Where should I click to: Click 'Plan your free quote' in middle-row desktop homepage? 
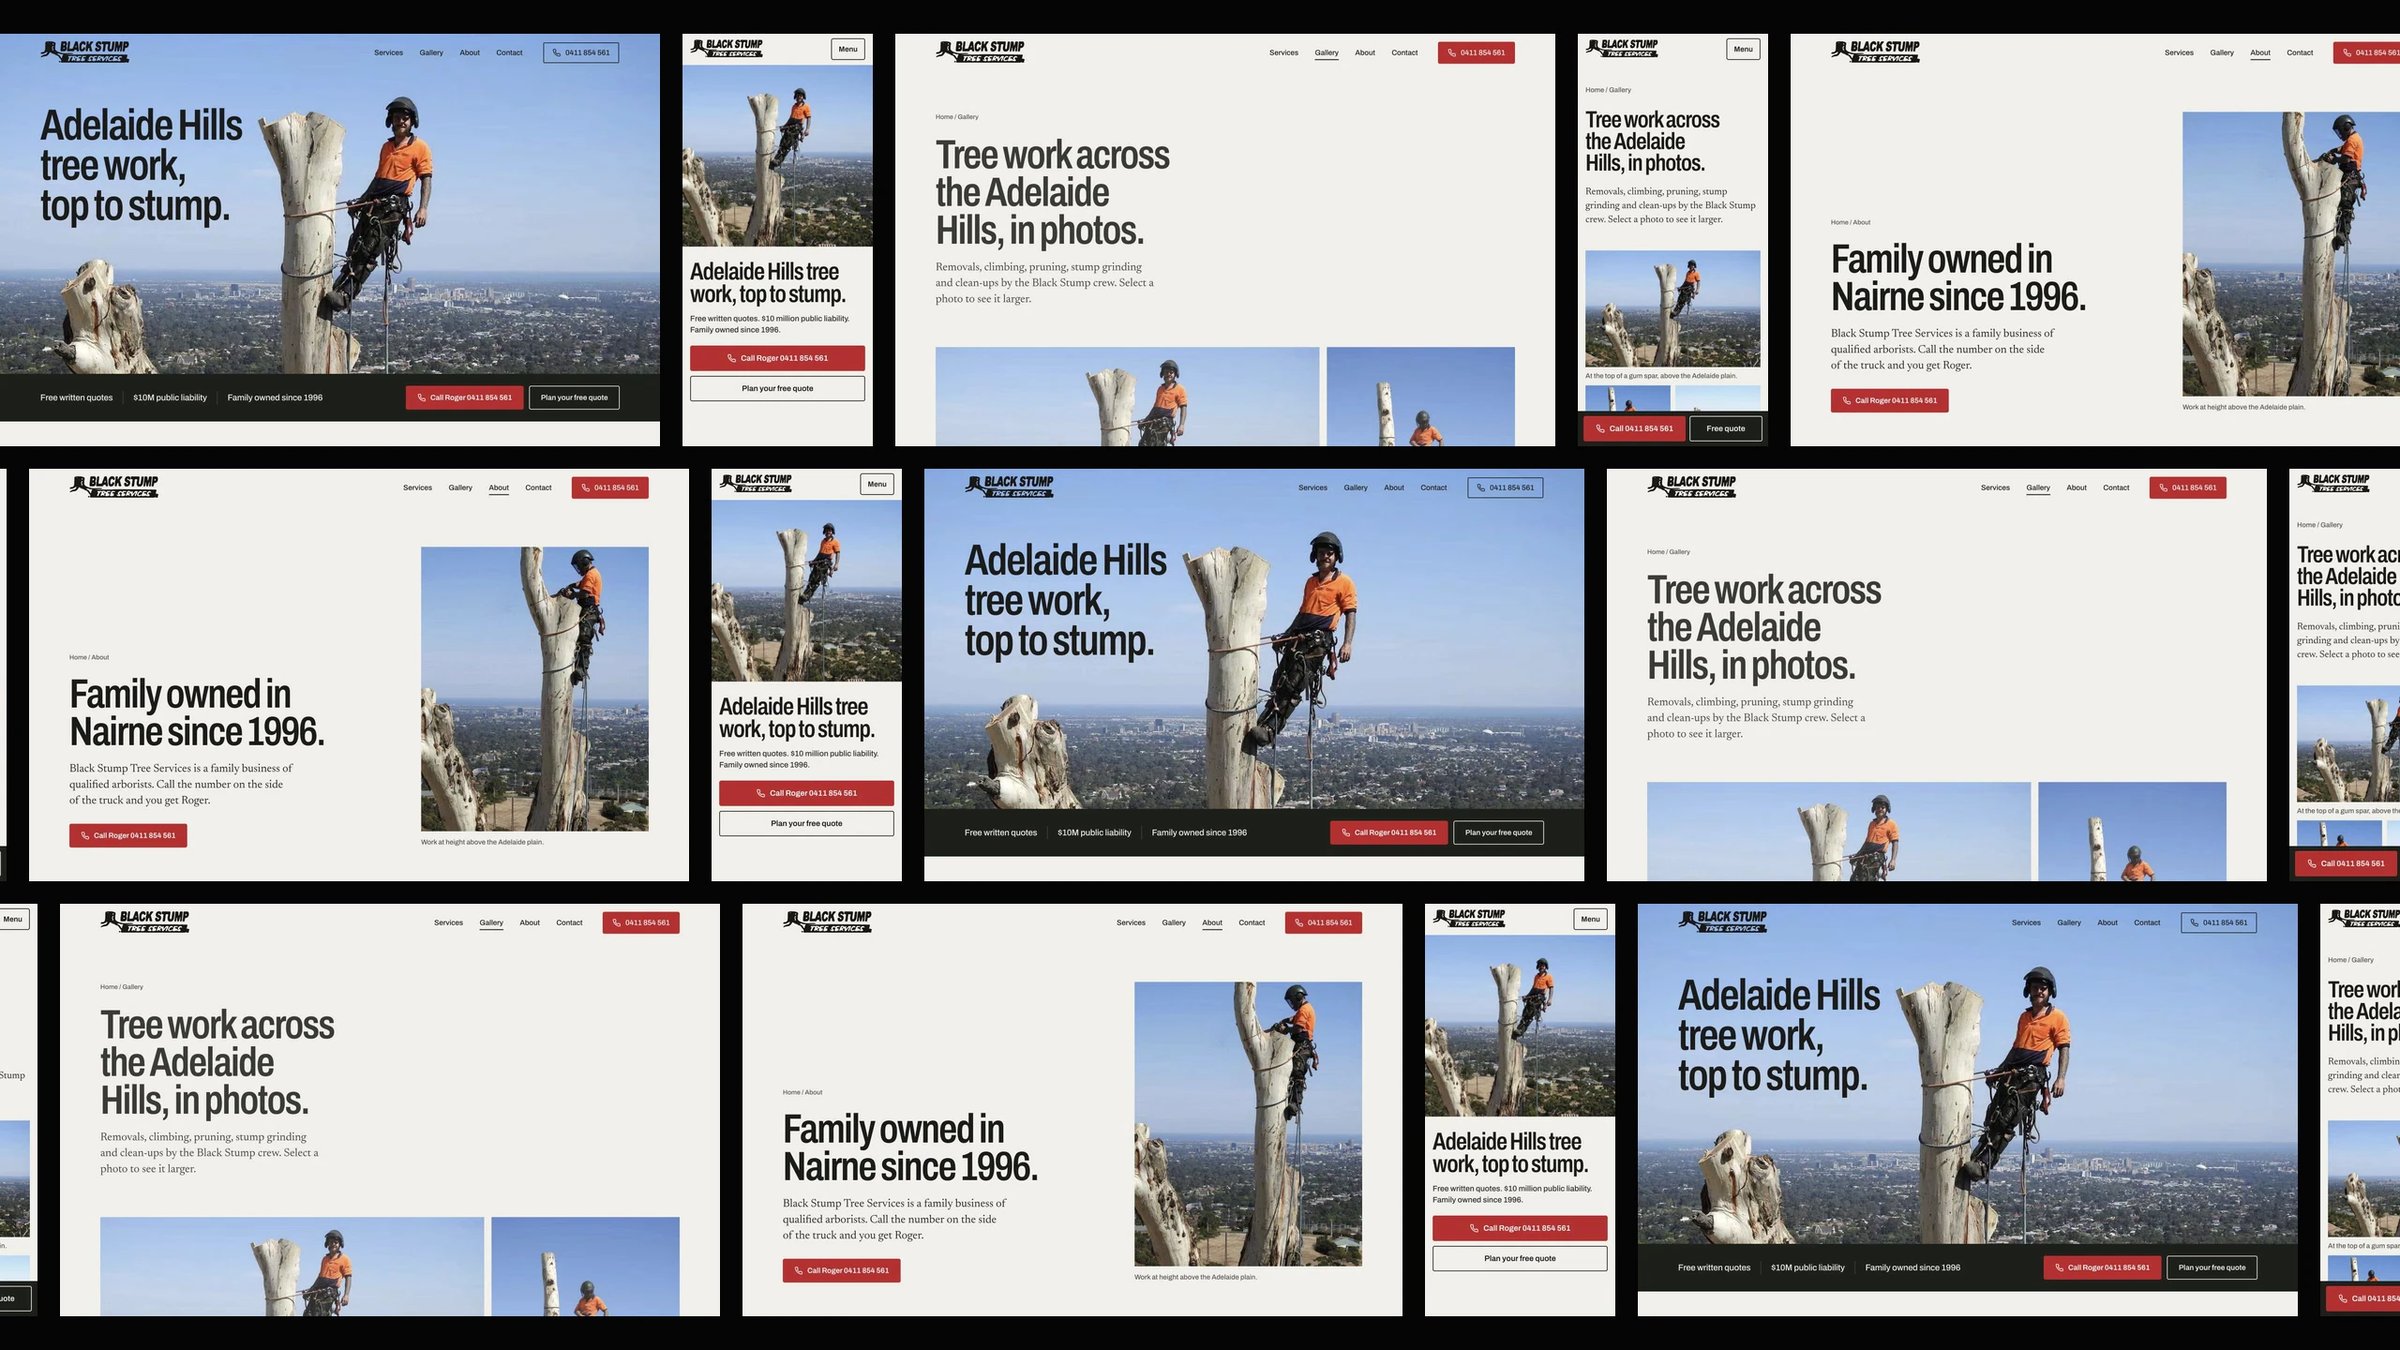1498,833
